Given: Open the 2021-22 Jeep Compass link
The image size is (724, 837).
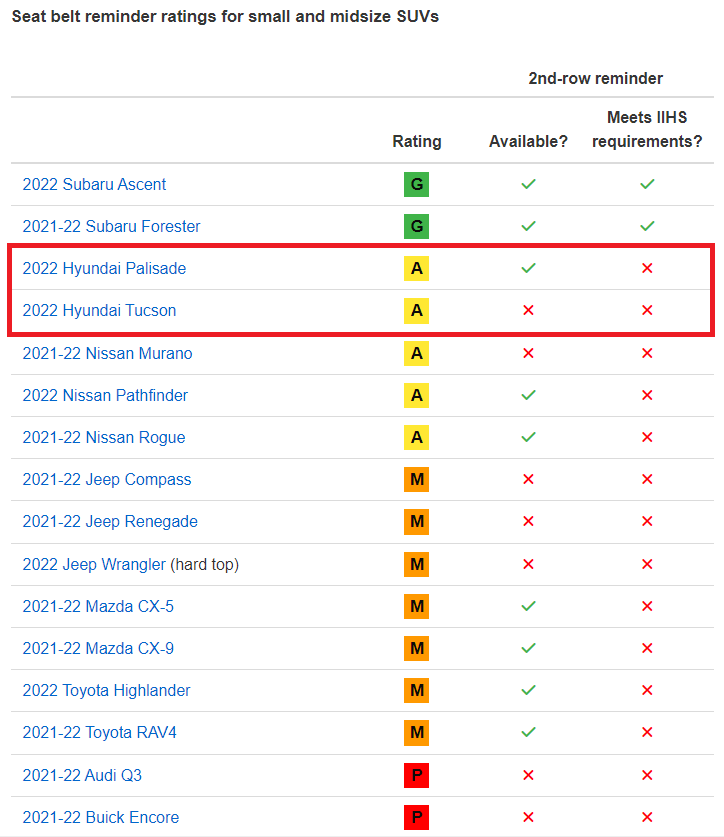Looking at the screenshot, I should [107, 479].
